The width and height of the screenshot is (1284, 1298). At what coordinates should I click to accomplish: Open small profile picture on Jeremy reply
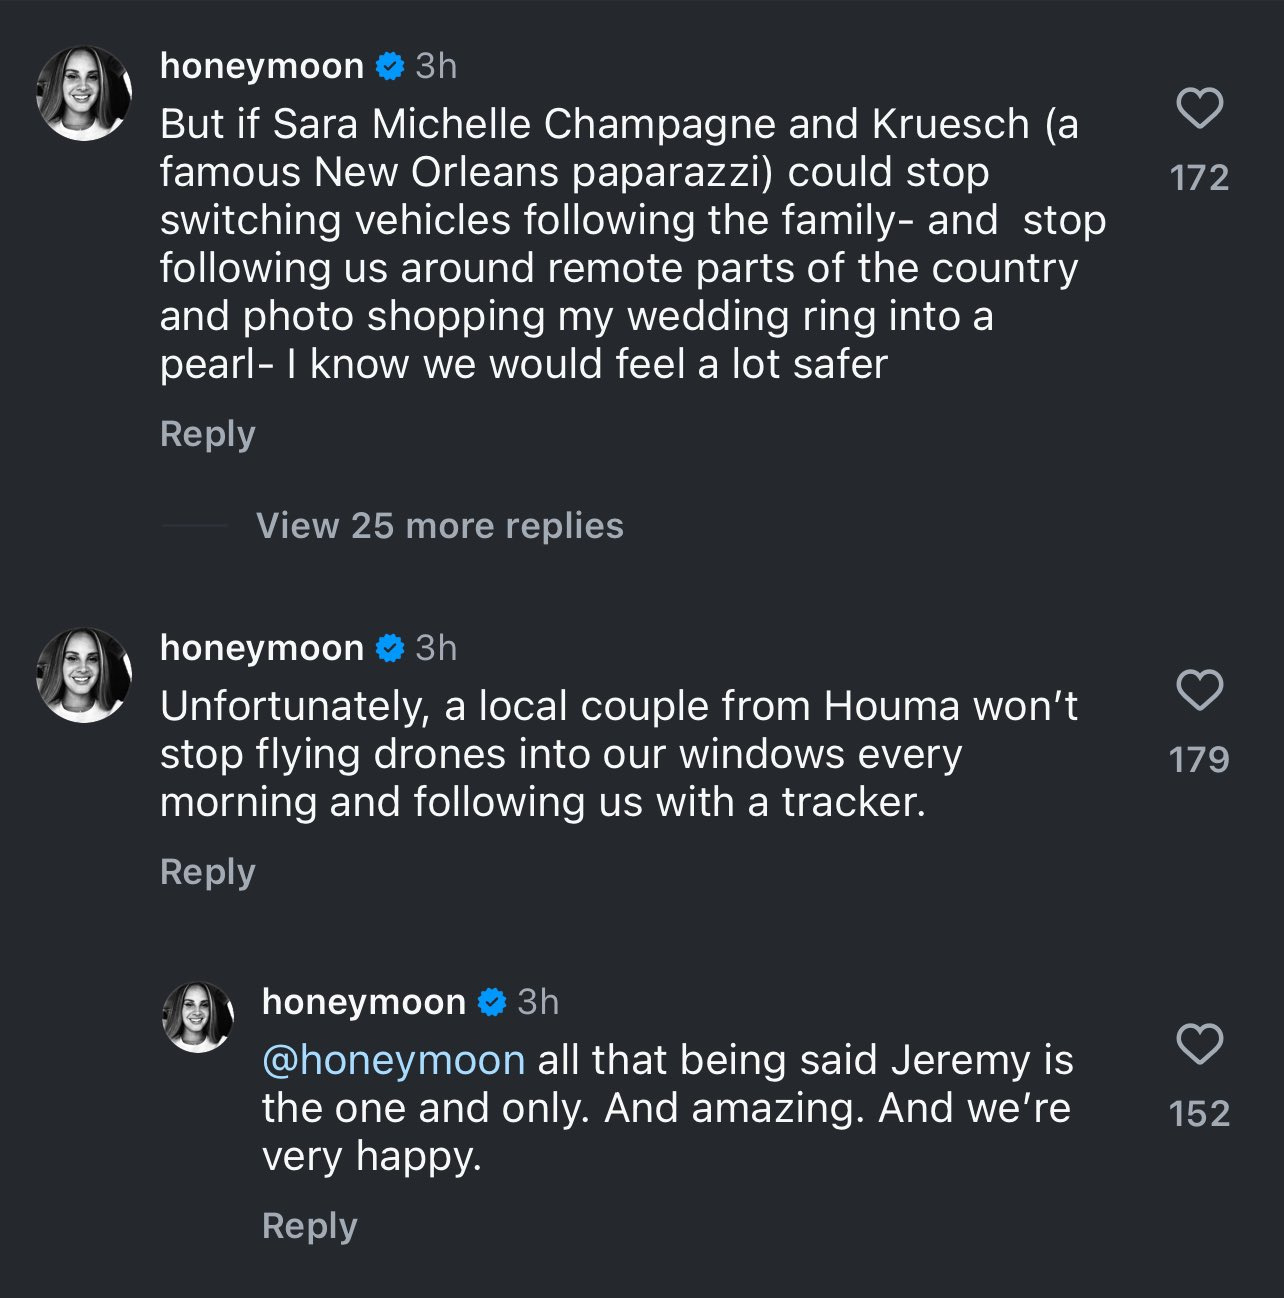(198, 1017)
